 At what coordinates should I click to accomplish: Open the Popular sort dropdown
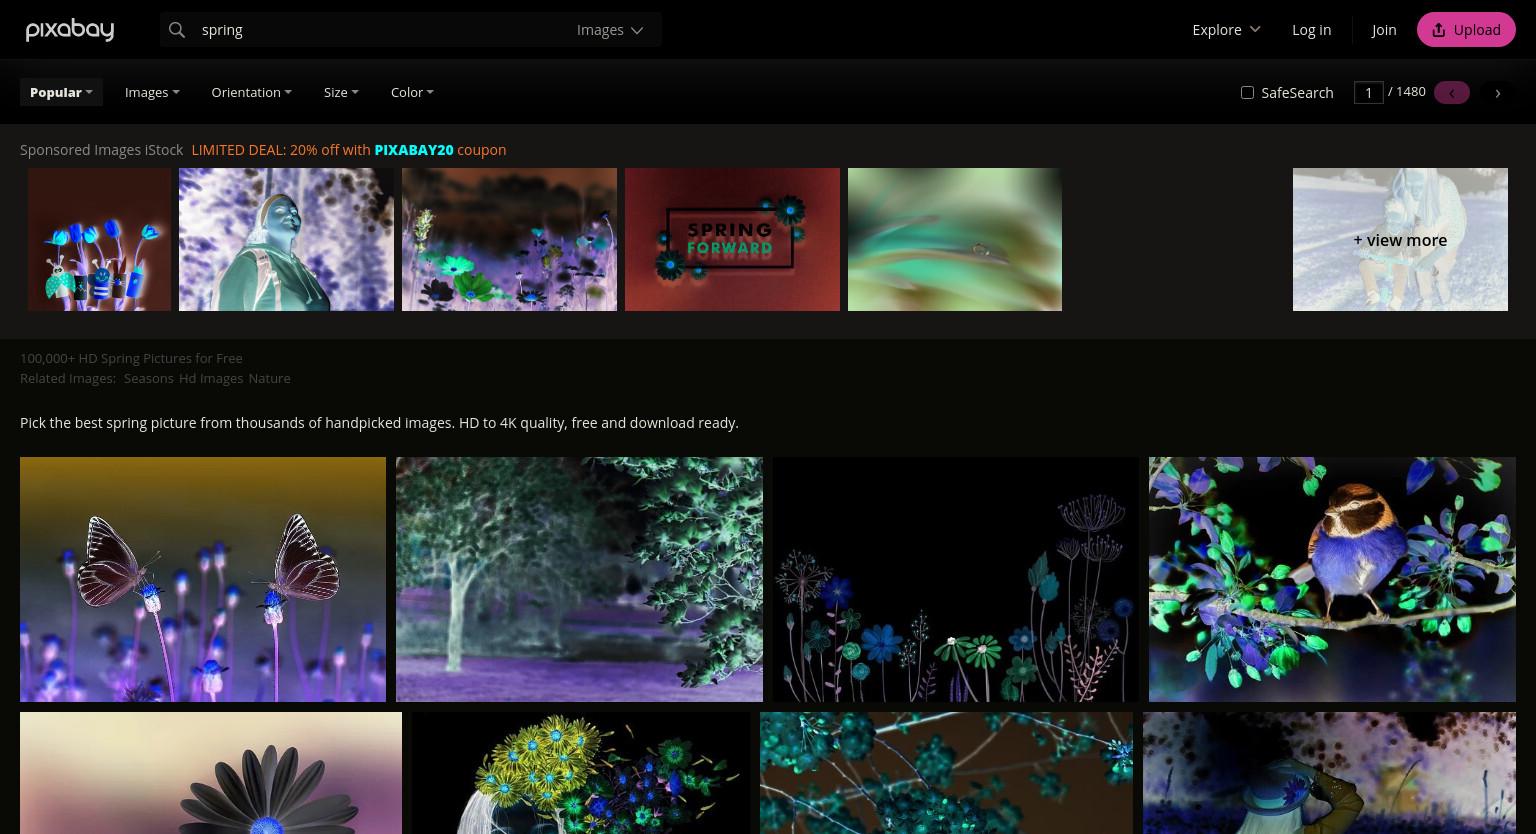tap(61, 92)
